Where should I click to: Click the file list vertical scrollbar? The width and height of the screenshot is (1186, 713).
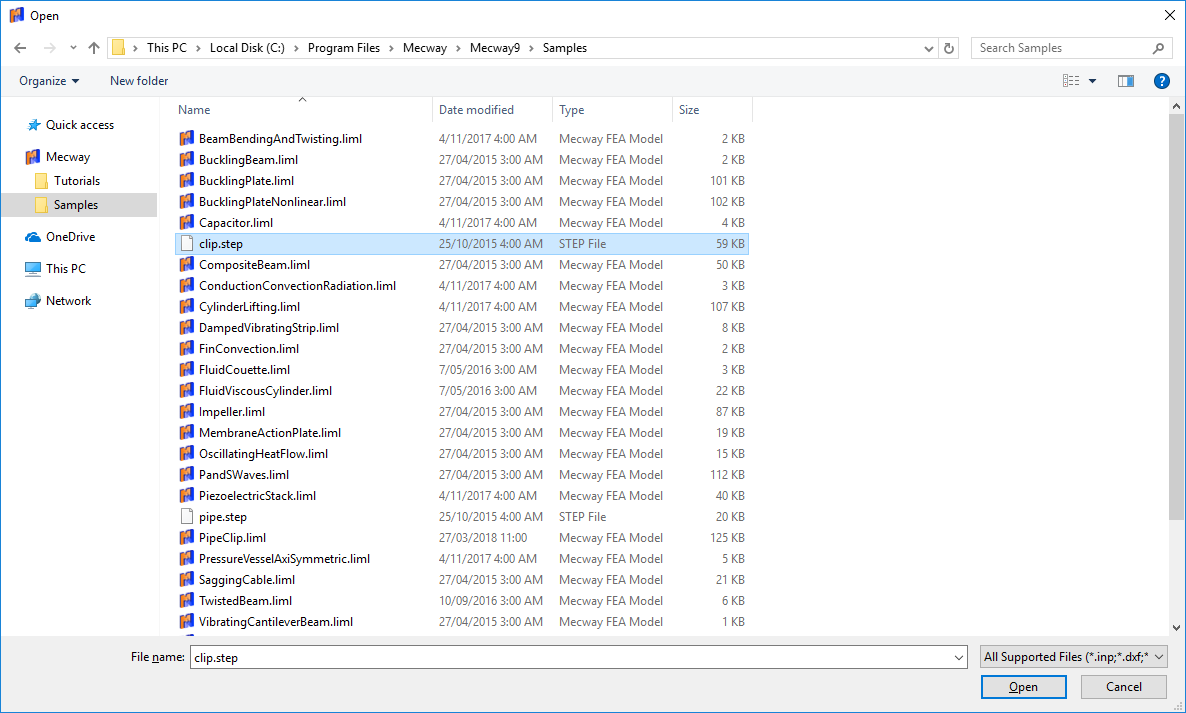pyautogui.click(x=1176, y=316)
